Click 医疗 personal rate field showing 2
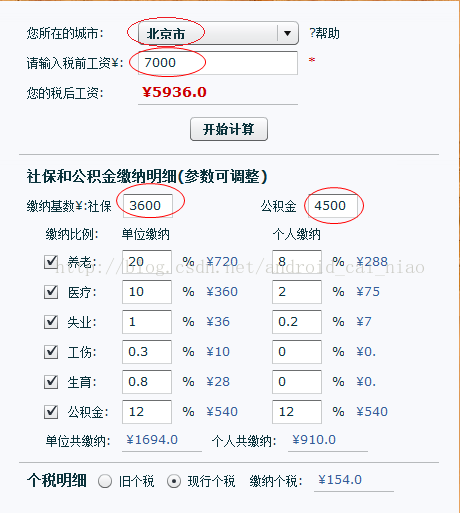 click(x=297, y=292)
